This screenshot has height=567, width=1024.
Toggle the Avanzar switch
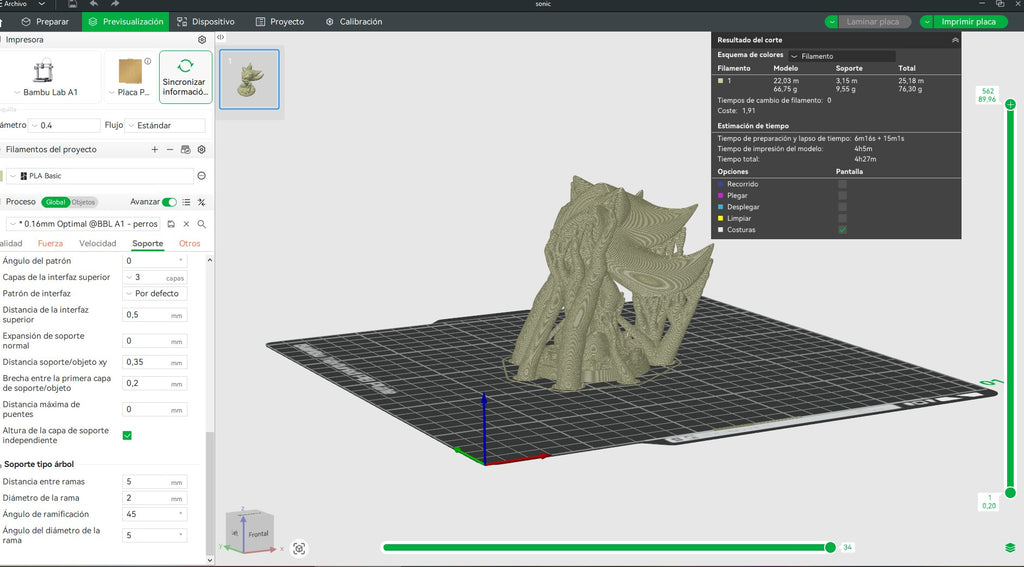click(x=169, y=202)
